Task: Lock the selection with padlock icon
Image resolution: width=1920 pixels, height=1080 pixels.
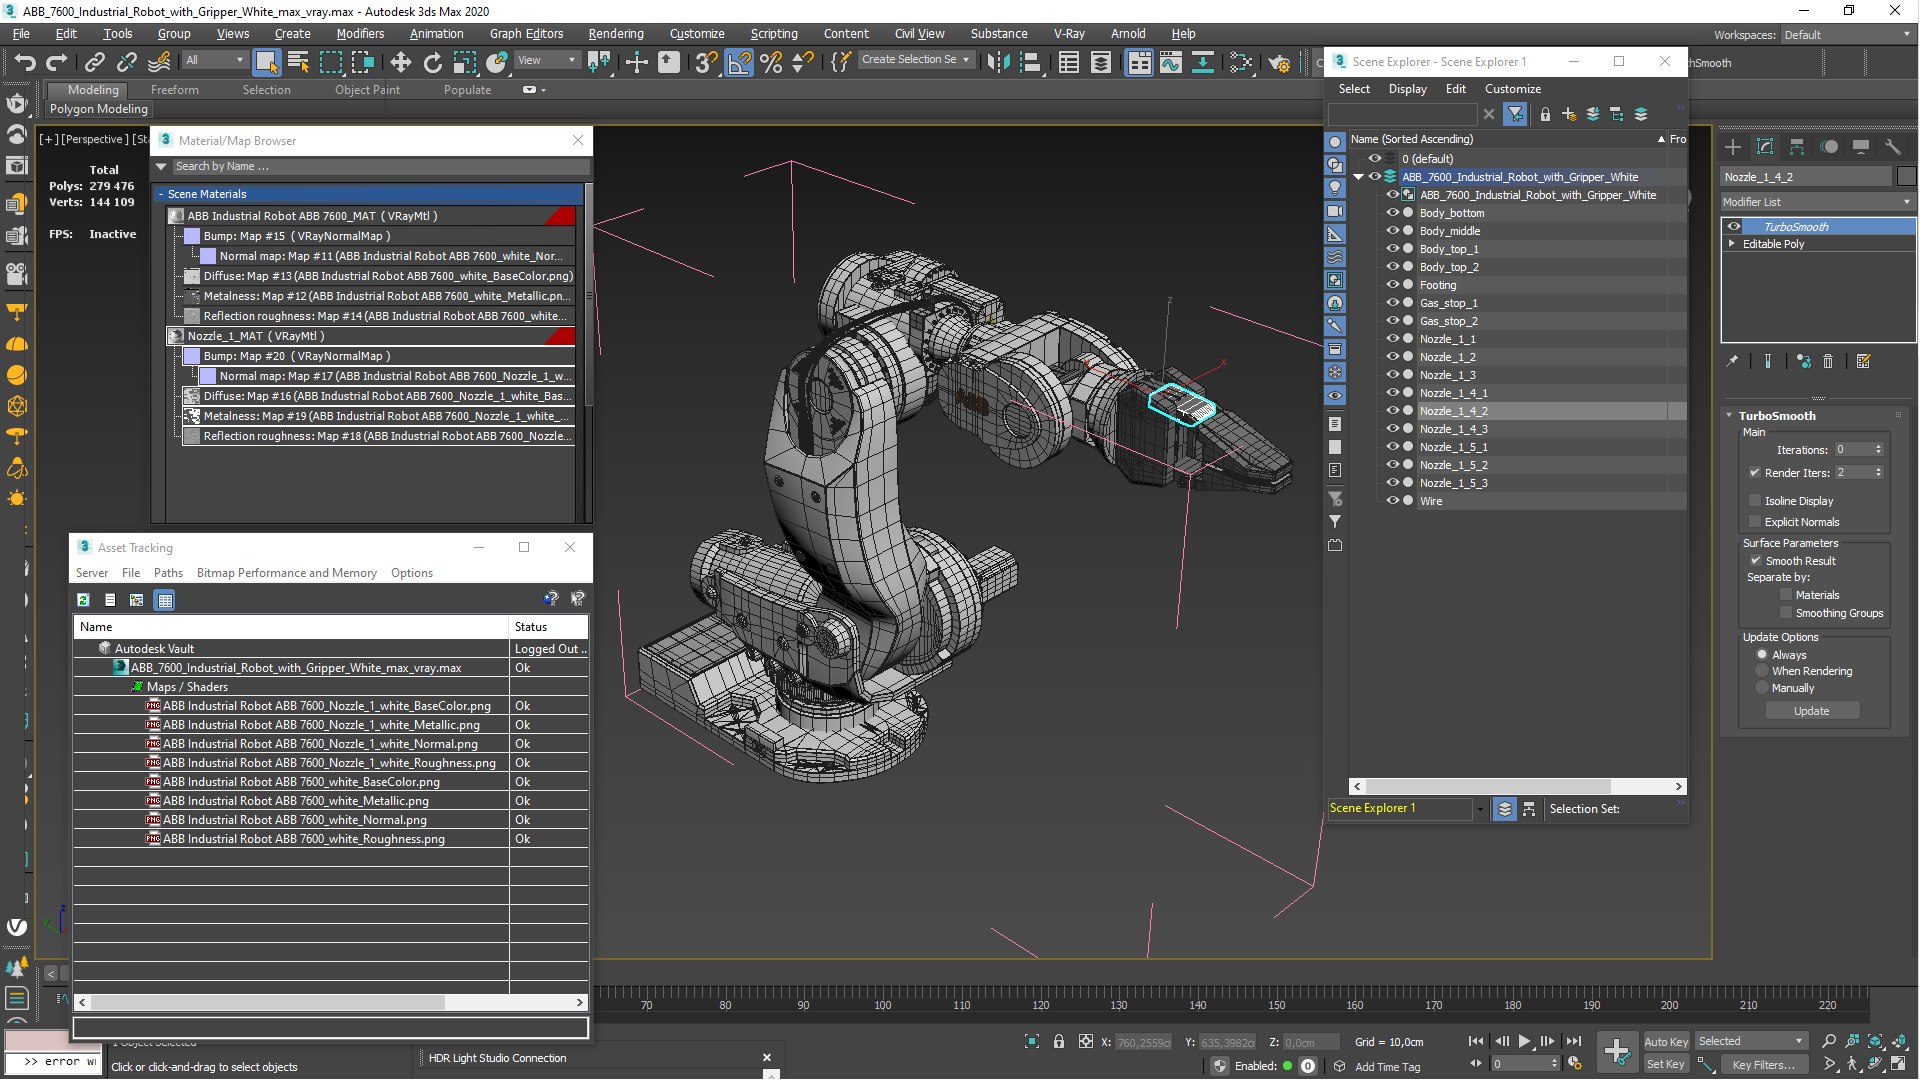Action: pos(1059,1042)
